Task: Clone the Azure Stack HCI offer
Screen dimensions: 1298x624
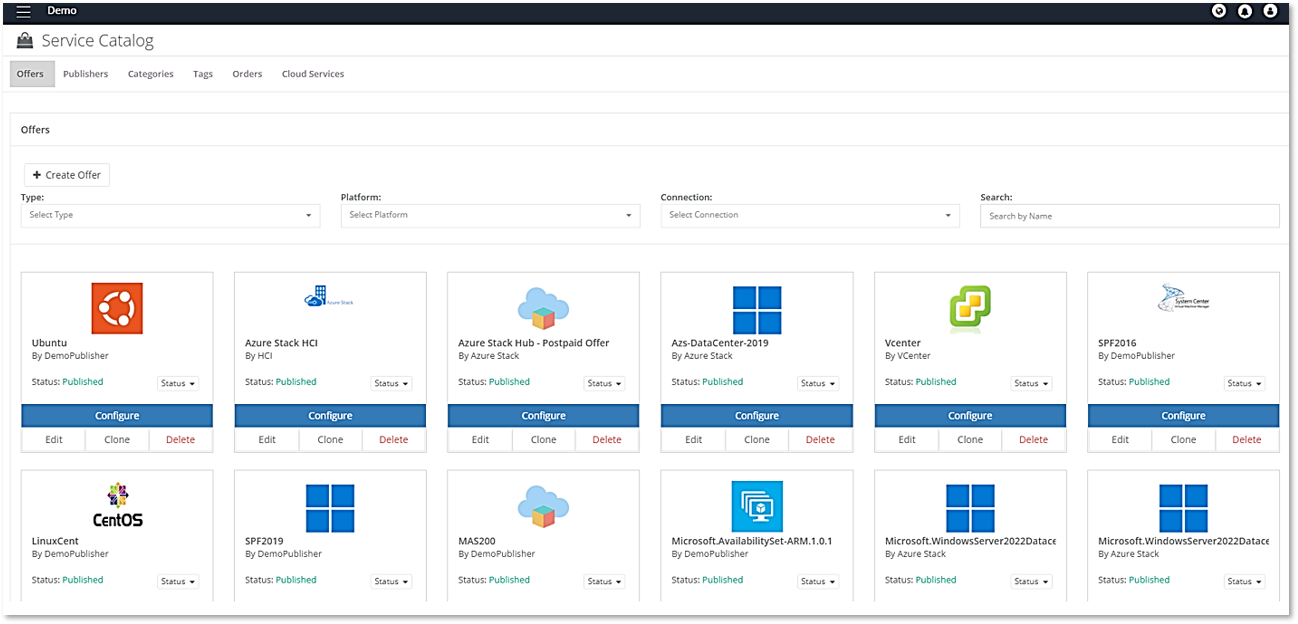Action: click(x=330, y=440)
